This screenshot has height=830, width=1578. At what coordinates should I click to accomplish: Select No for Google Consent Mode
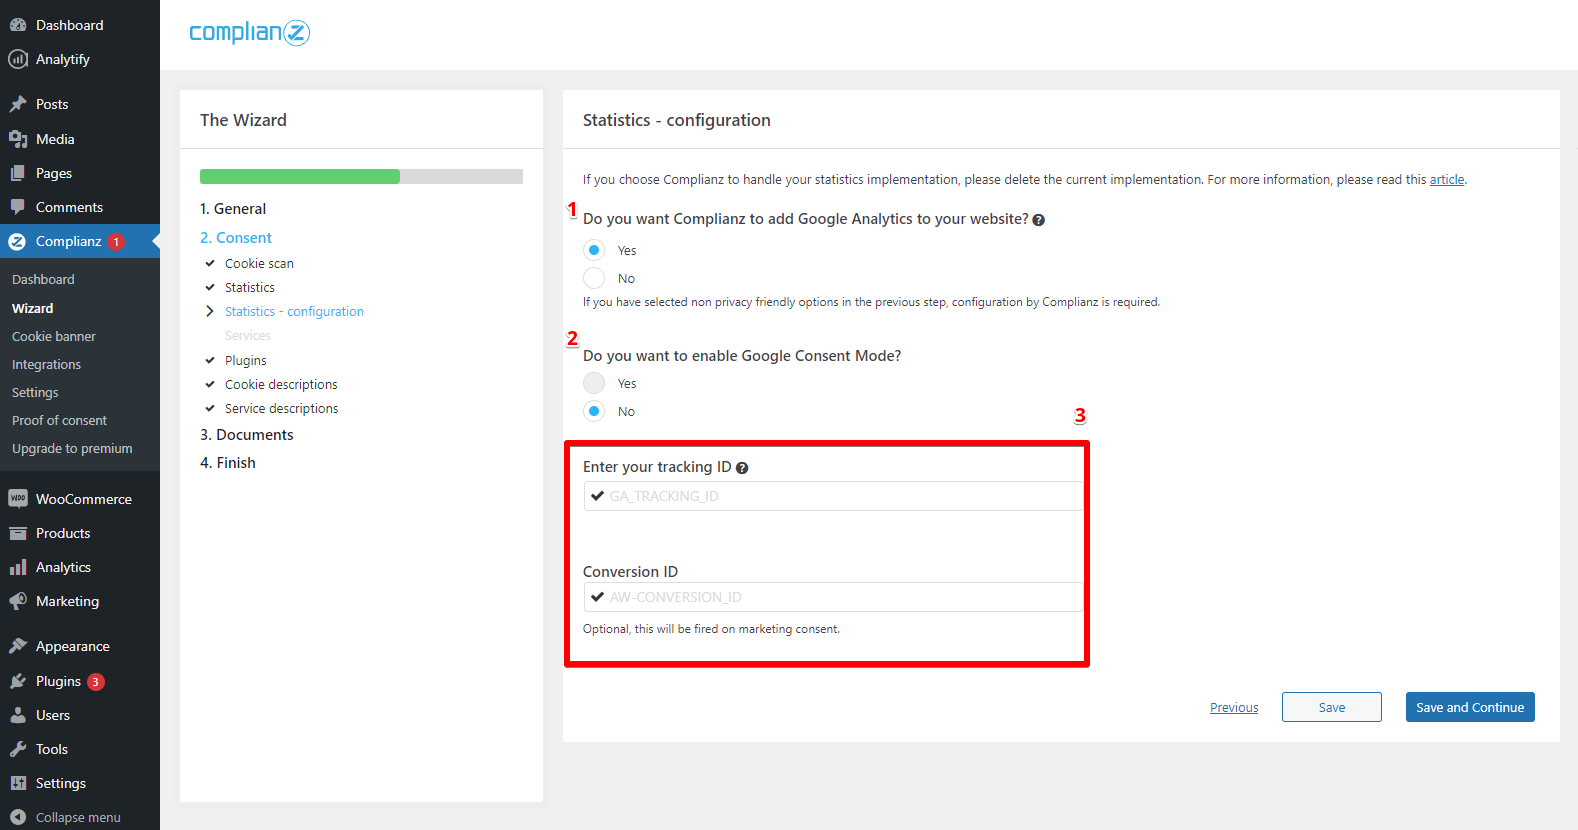click(594, 411)
